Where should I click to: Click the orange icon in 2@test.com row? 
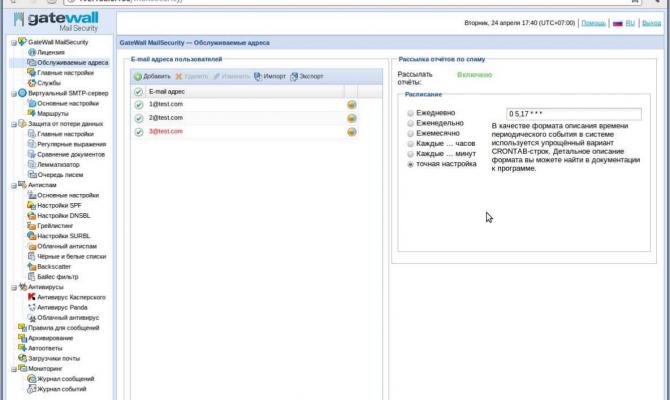(x=352, y=118)
